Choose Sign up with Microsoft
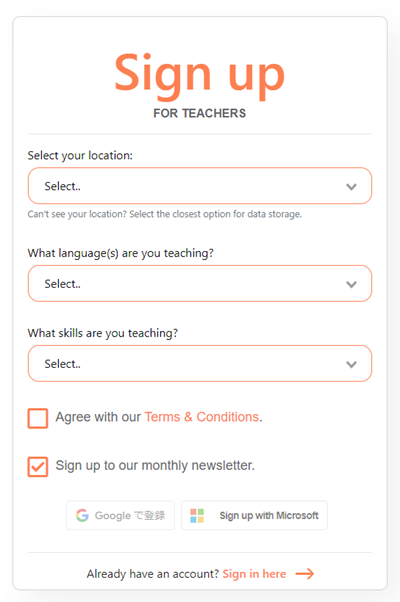This screenshot has height=602, width=400. click(x=254, y=515)
